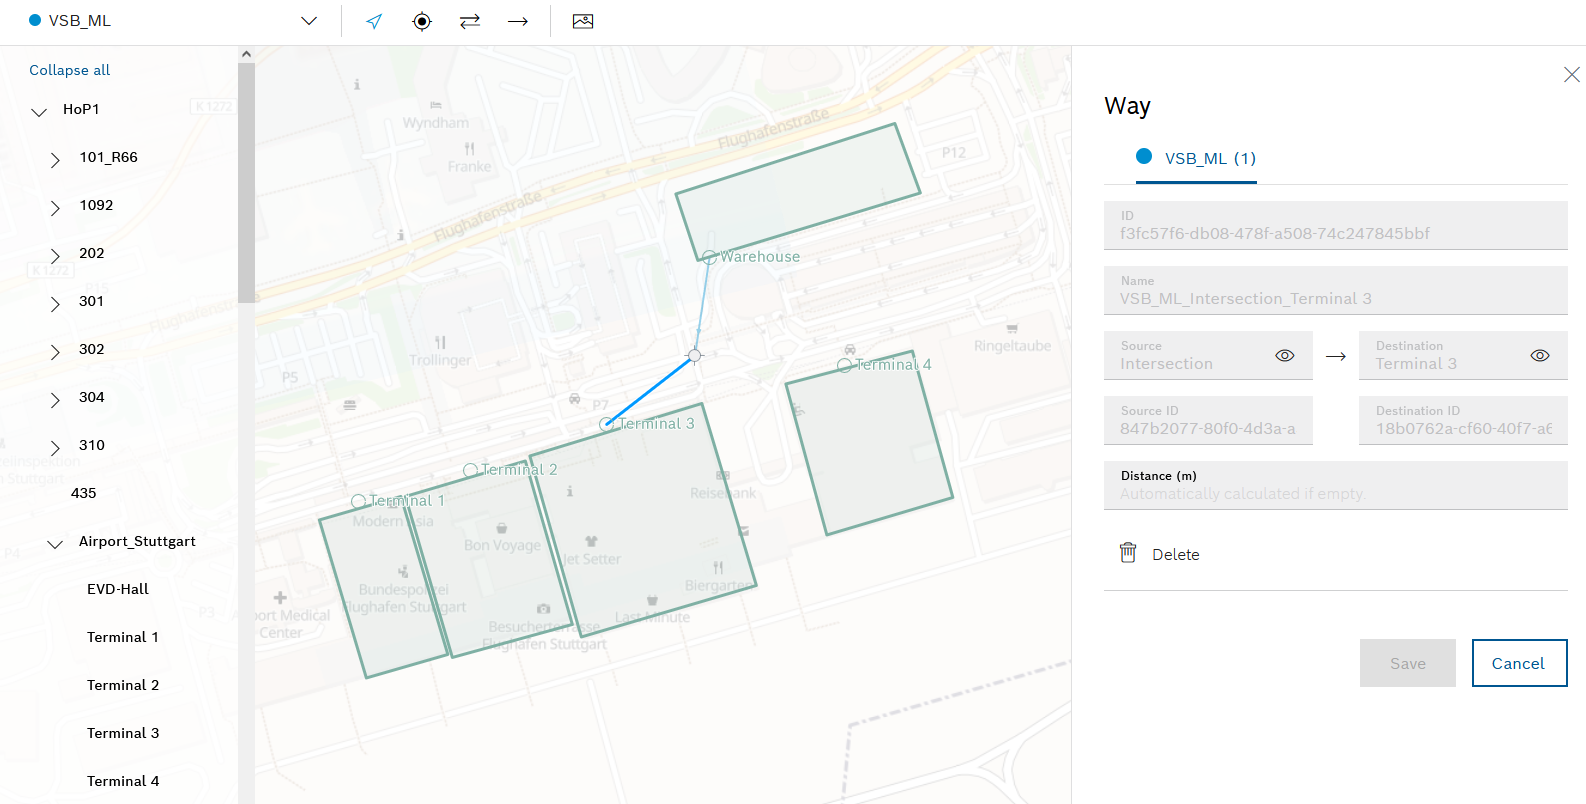The image size is (1586, 804).
Task: Expand the 302 tree node
Action: coord(55,351)
